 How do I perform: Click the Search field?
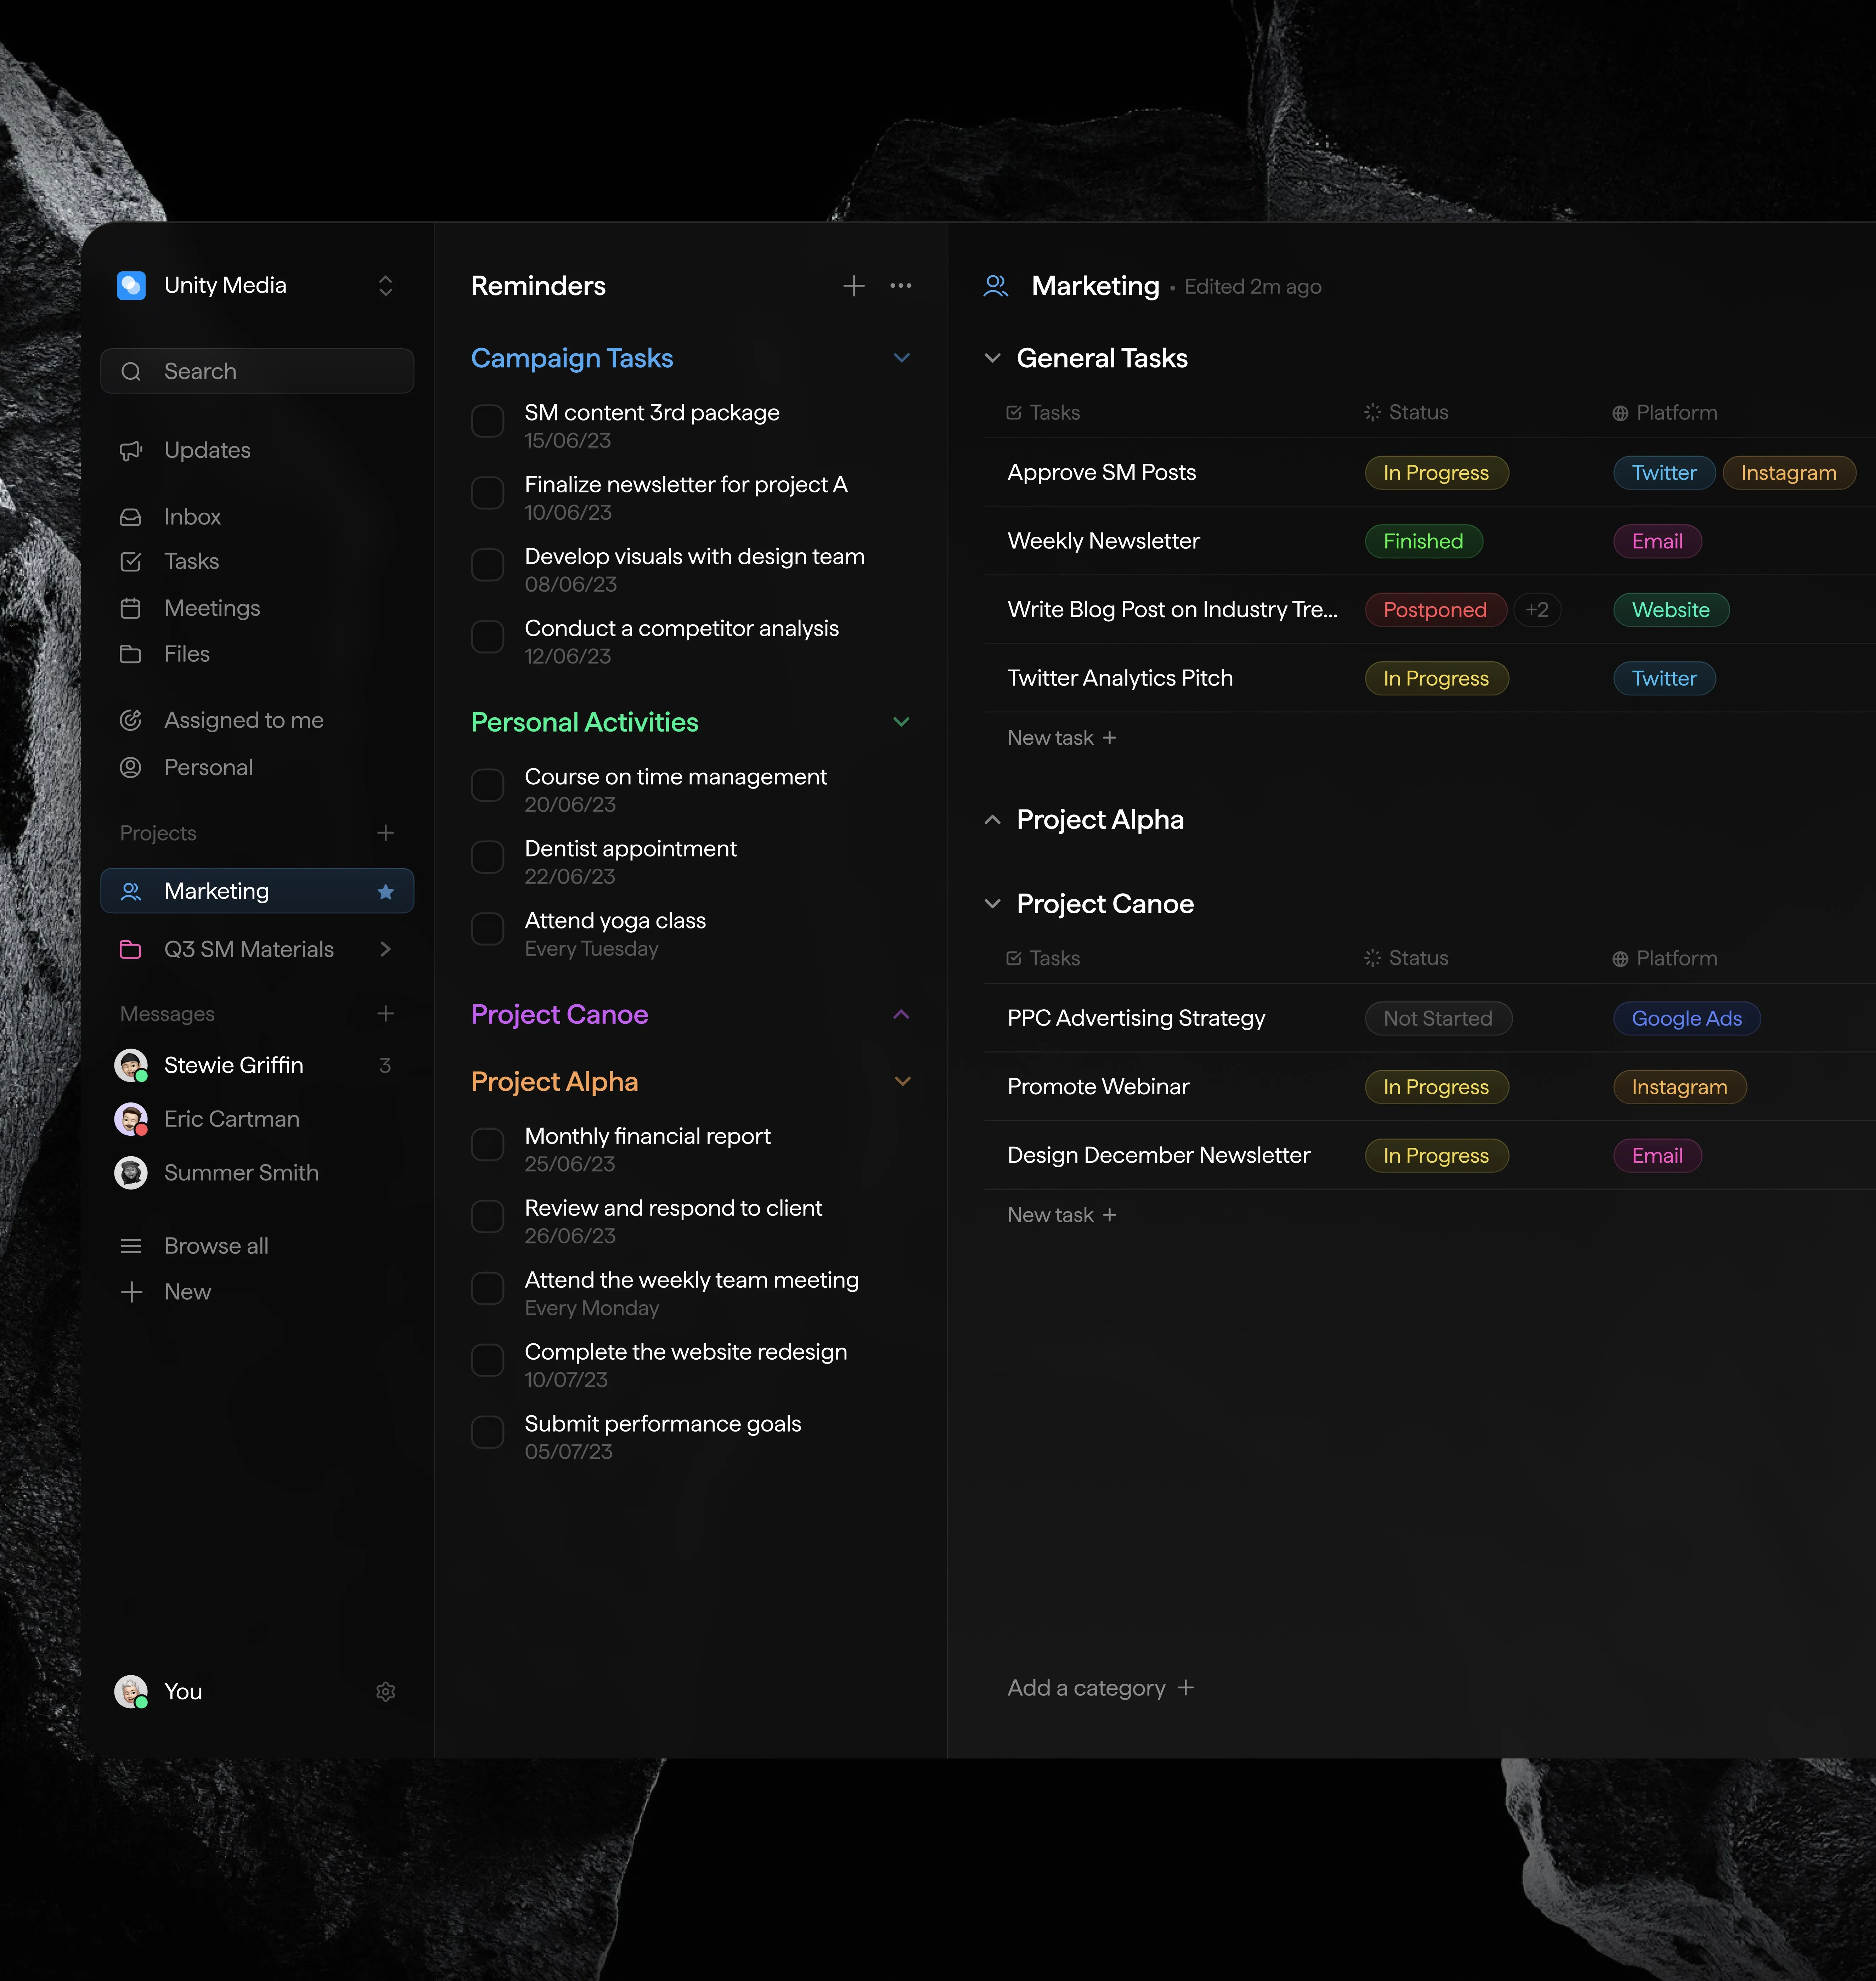(257, 371)
